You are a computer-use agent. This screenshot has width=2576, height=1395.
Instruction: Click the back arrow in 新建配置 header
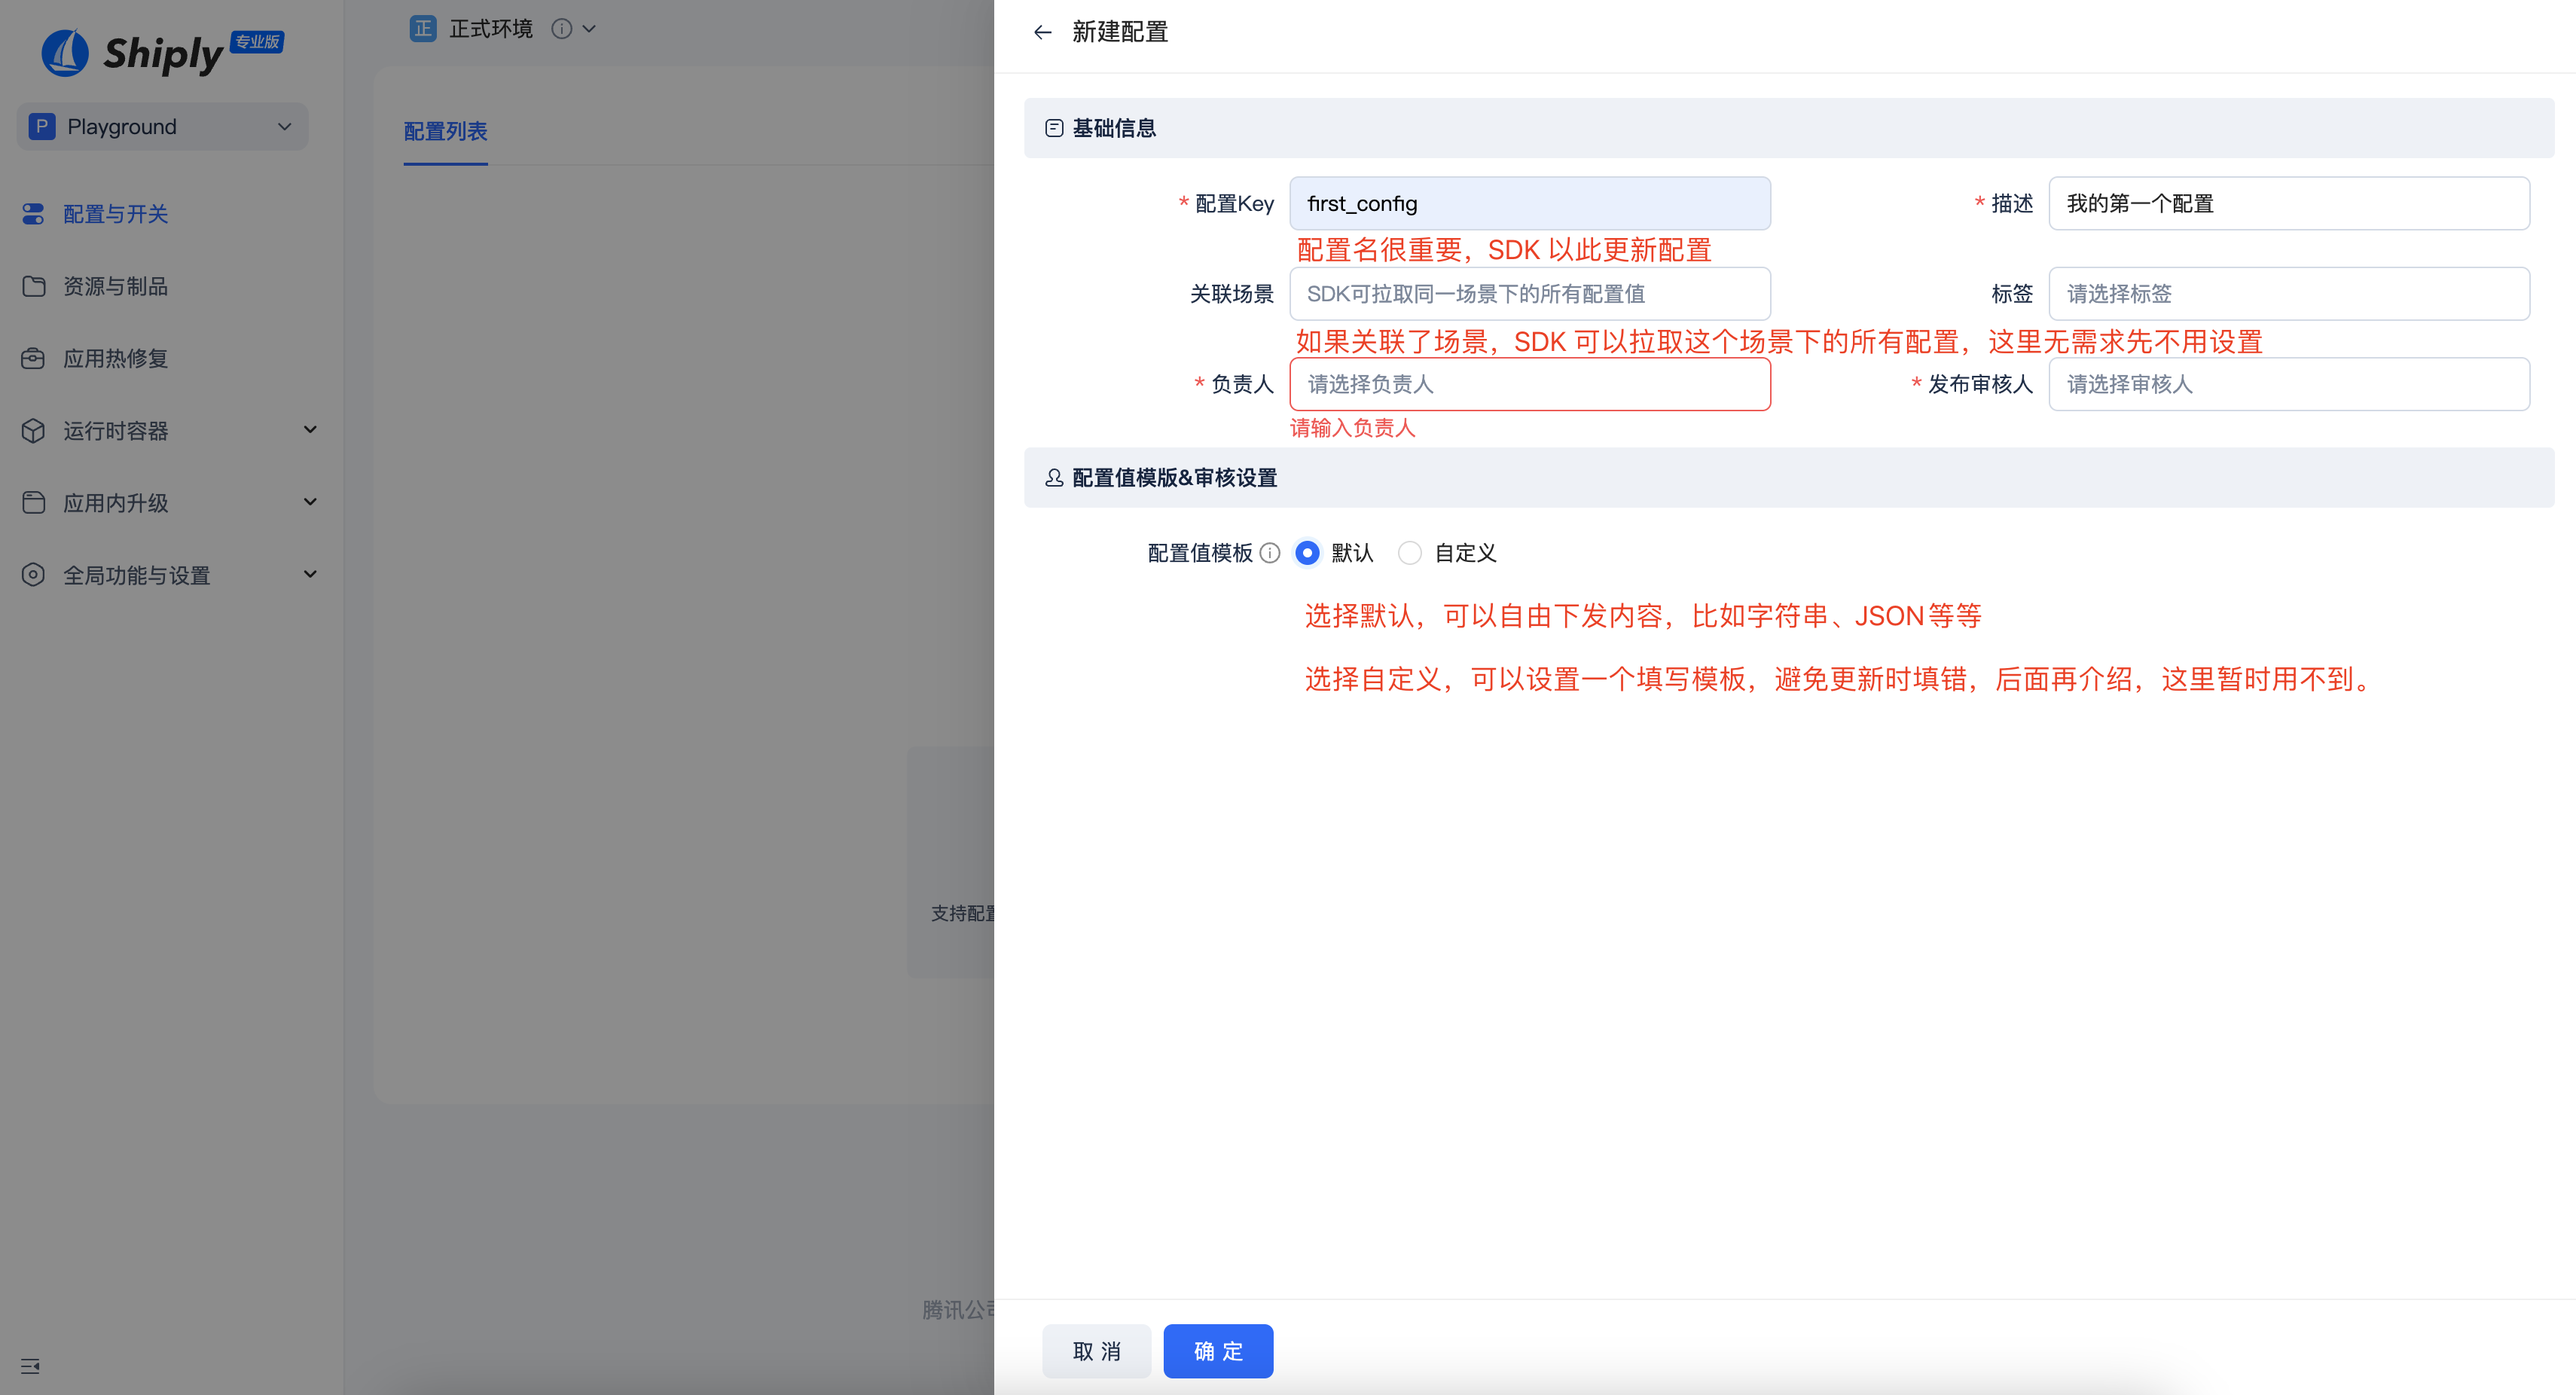click(1044, 31)
